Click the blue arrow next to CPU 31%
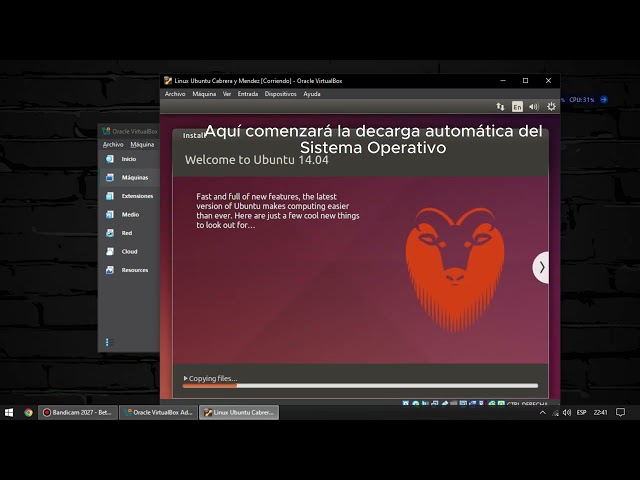The image size is (640, 480). 604,100
